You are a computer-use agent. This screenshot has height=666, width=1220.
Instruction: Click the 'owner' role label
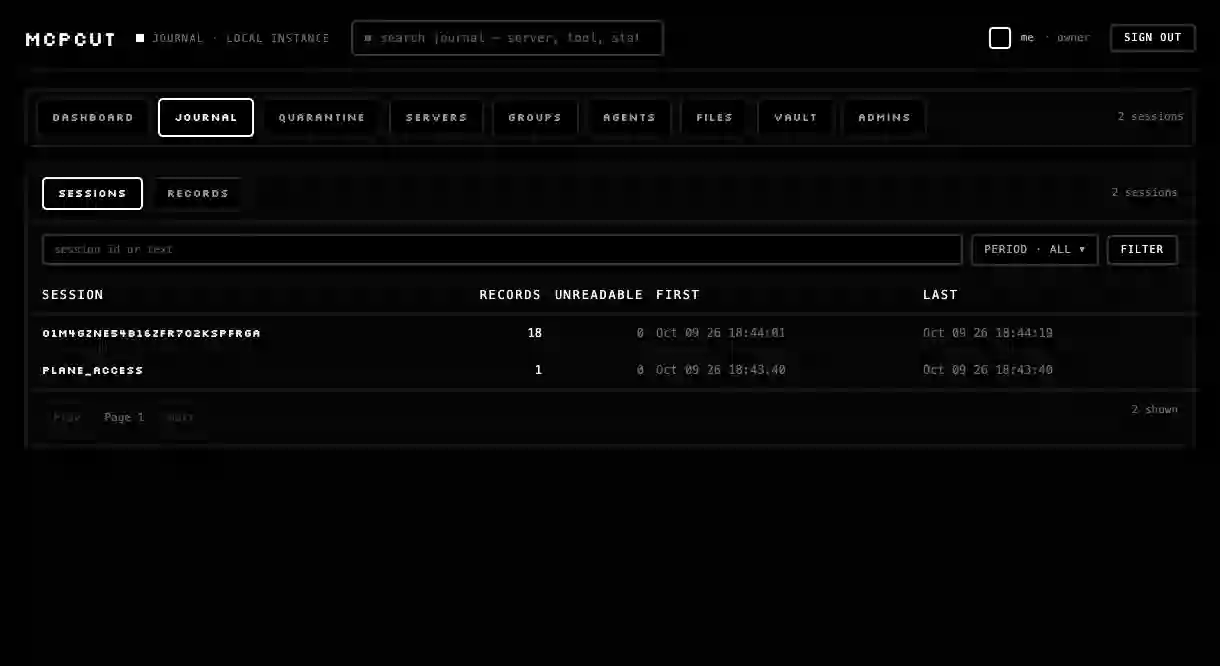pos(1073,38)
